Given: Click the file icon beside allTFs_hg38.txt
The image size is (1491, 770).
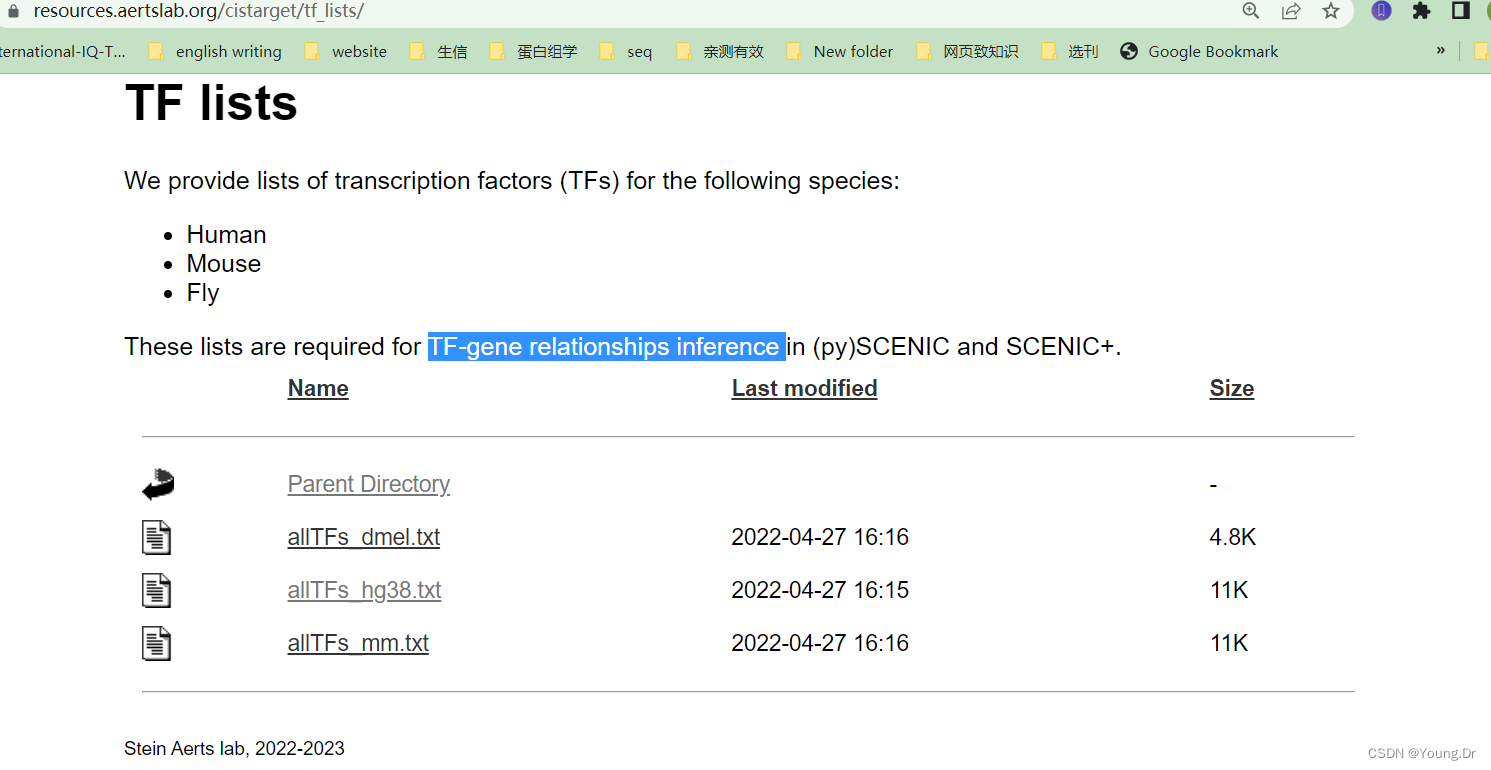Looking at the screenshot, I should tap(156, 590).
